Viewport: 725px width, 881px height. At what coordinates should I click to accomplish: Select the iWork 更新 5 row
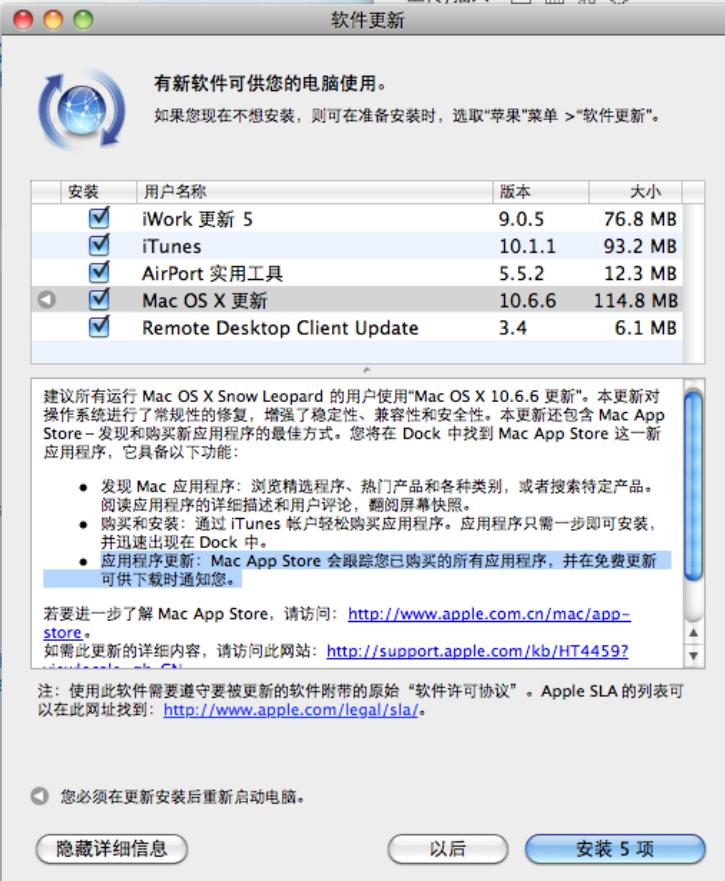click(x=357, y=219)
